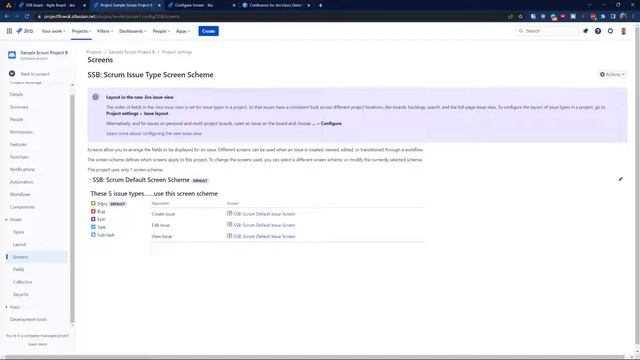The width and height of the screenshot is (640, 360).
Task: Click the Projects breadcrumb link
Action: 94,52
